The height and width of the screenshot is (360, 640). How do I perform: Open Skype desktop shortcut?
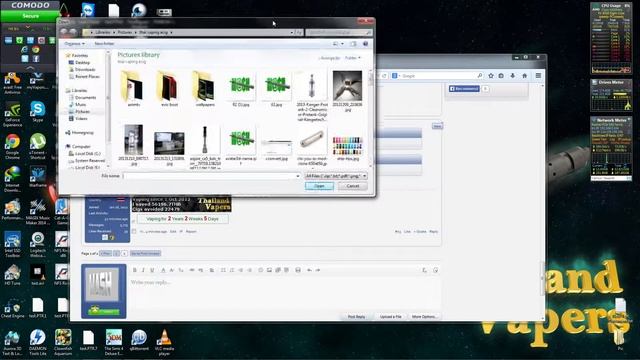(38, 111)
